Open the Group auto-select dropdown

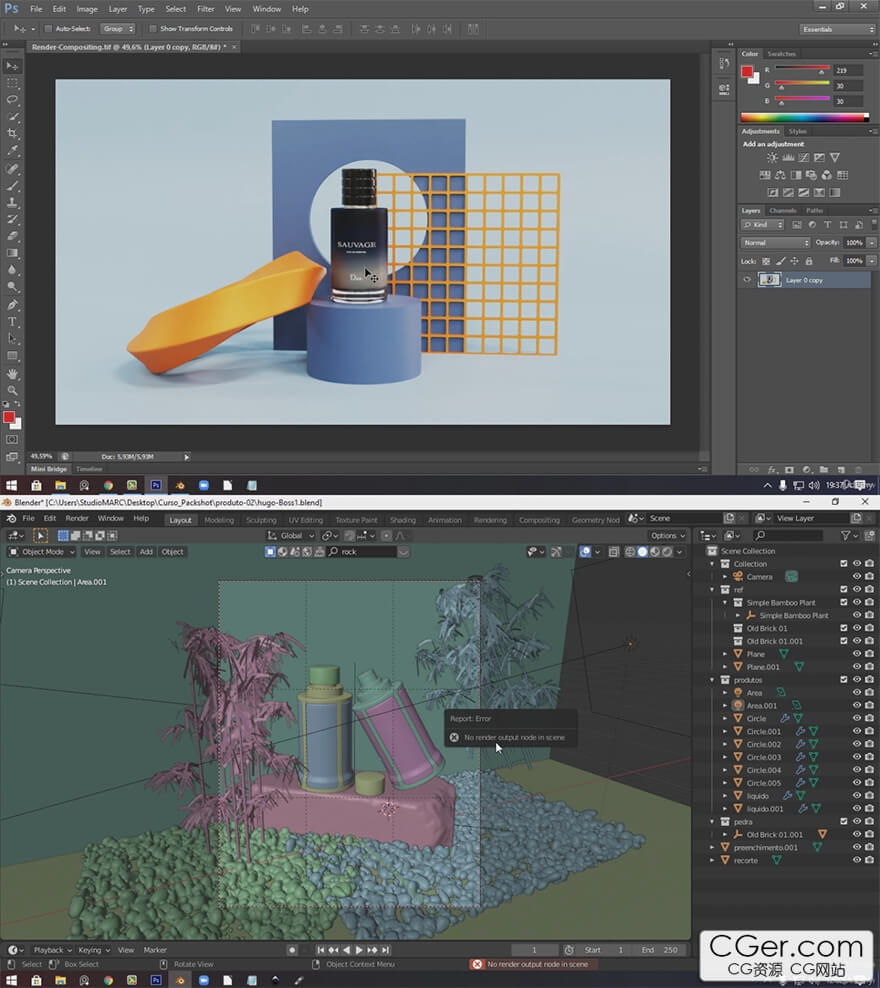[118, 28]
